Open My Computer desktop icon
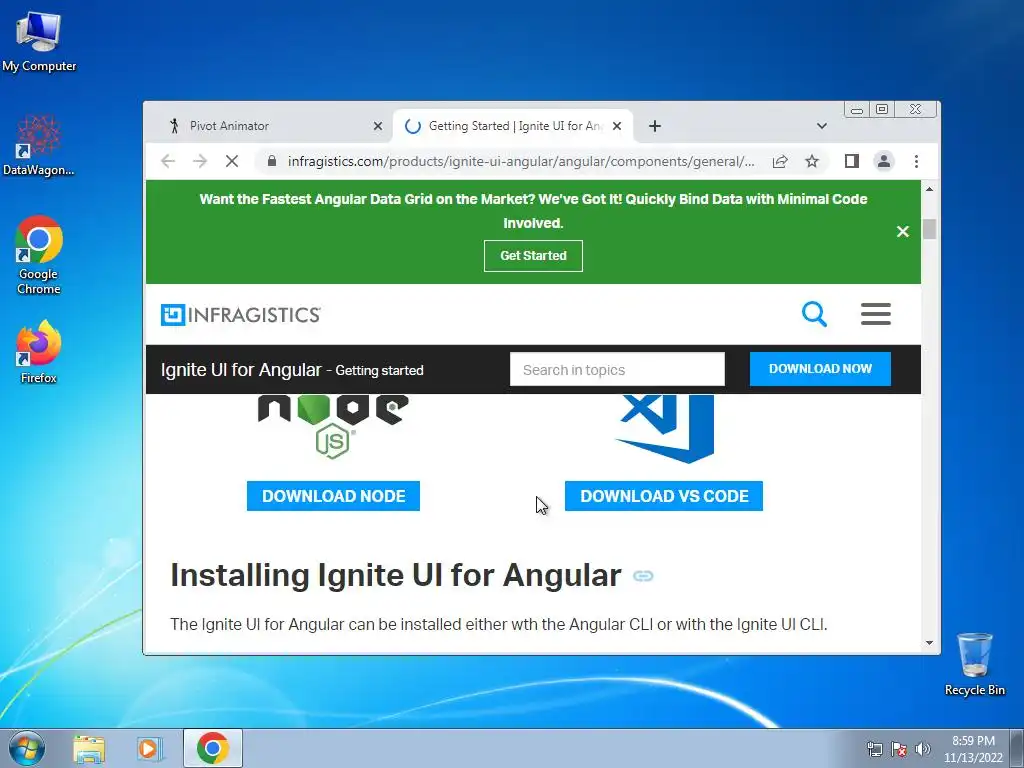 (x=39, y=41)
